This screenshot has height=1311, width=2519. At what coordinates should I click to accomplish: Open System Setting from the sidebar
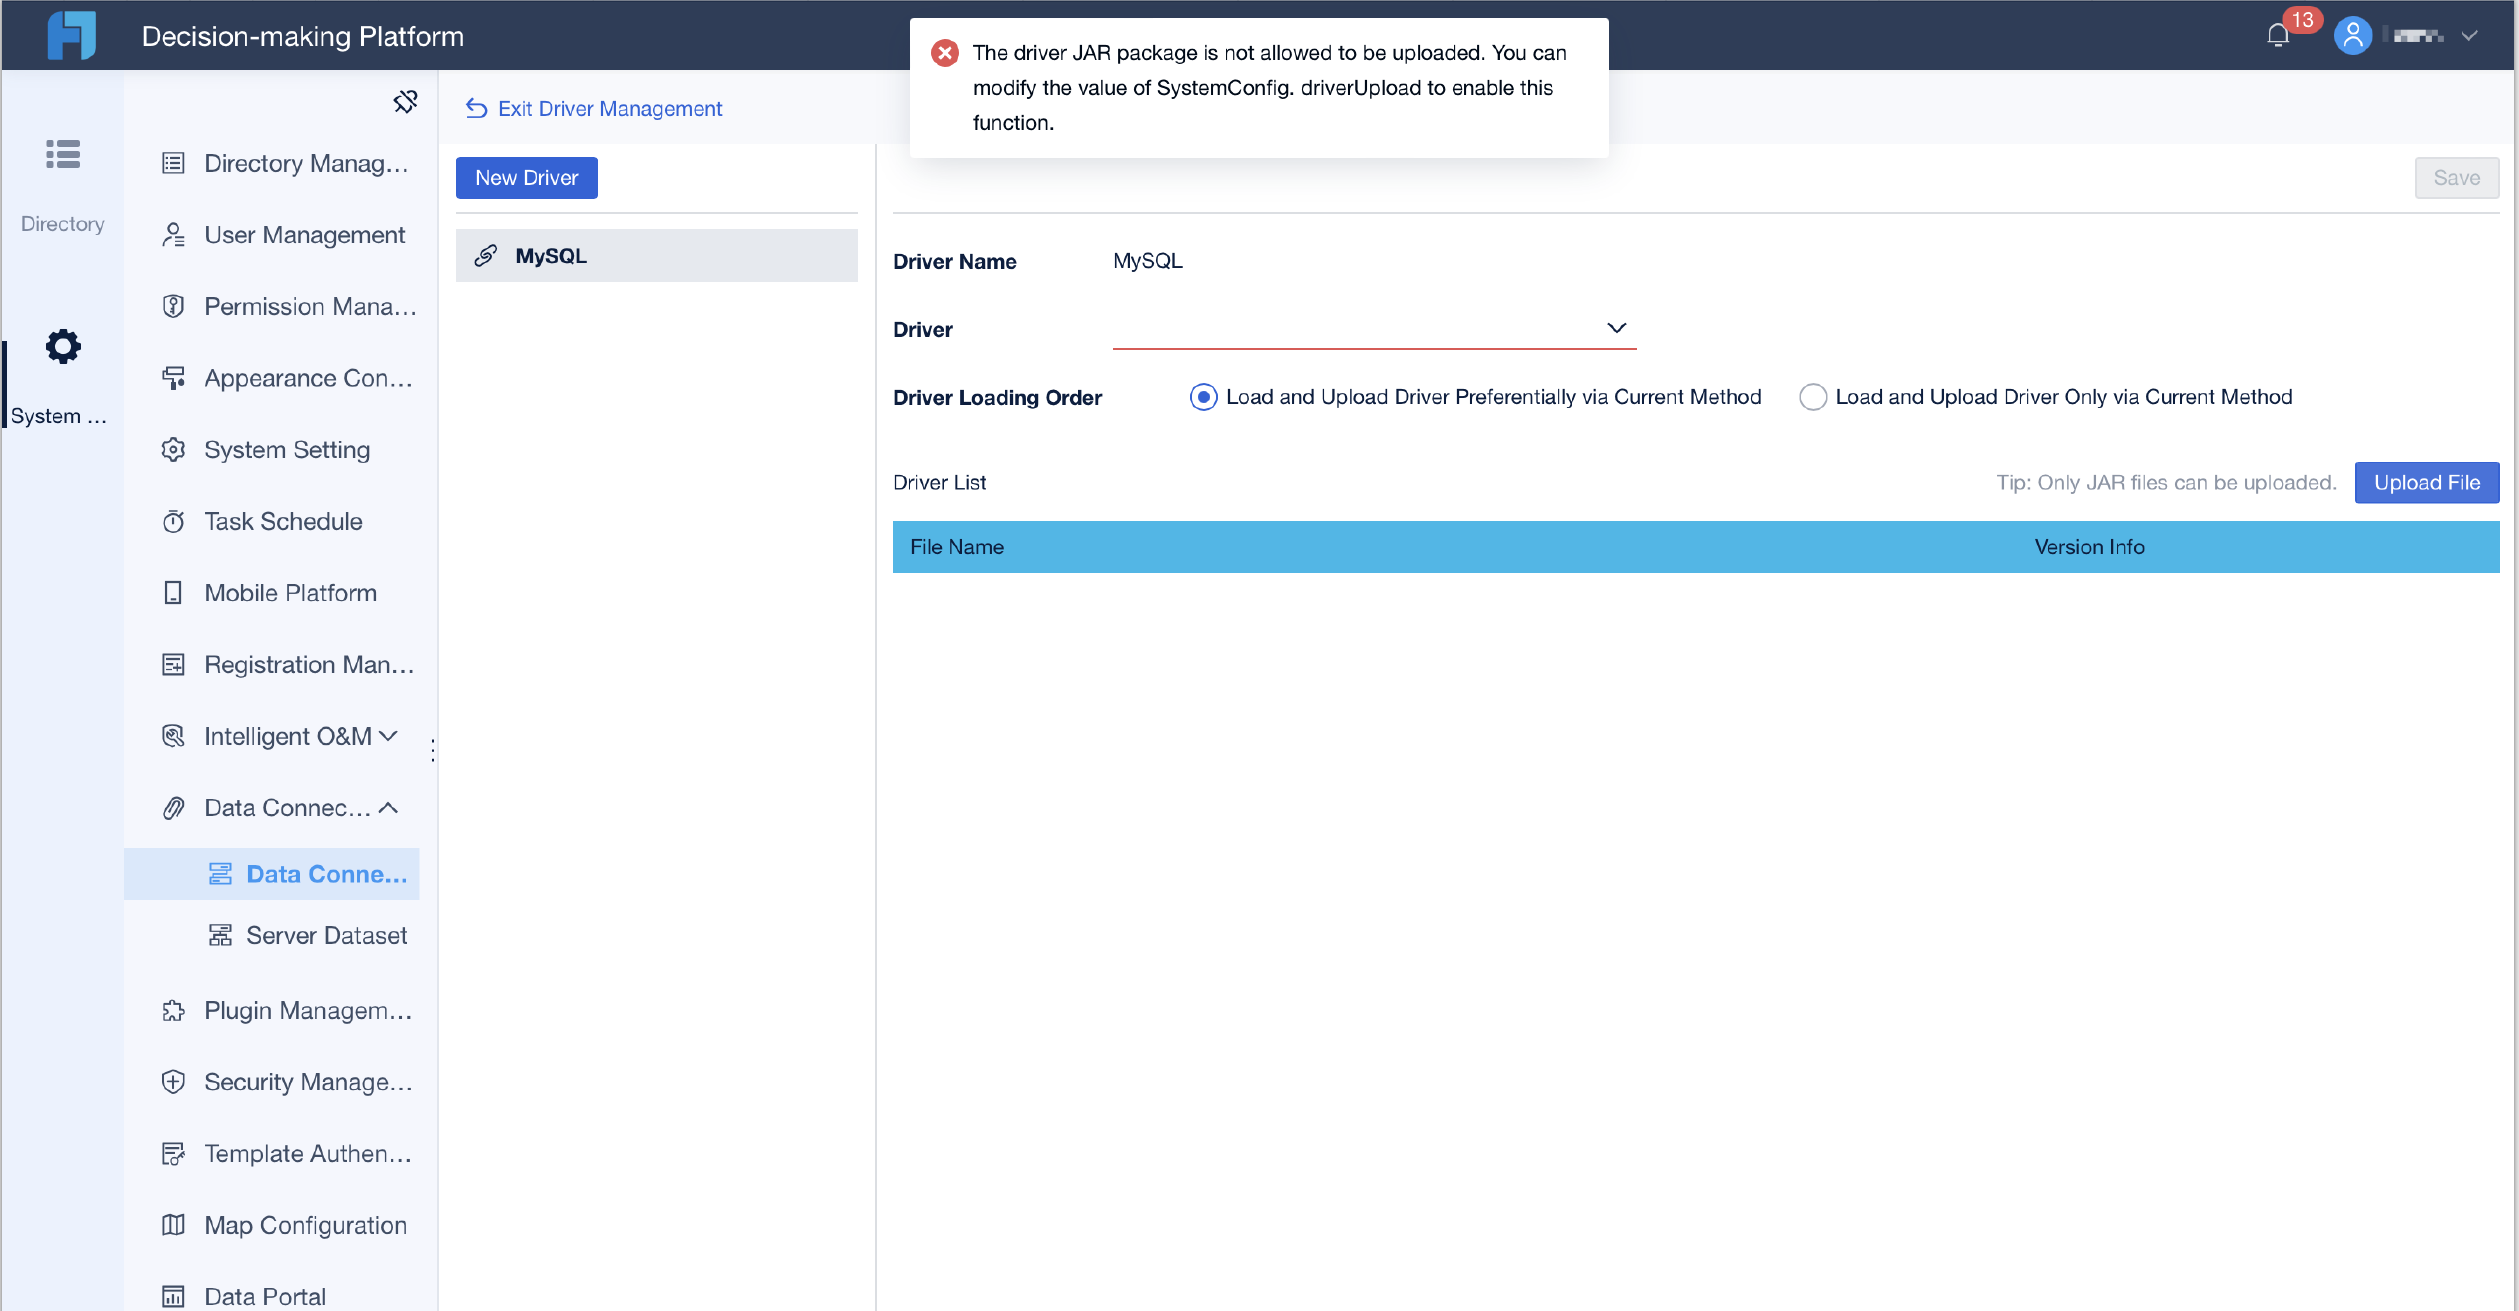286,449
